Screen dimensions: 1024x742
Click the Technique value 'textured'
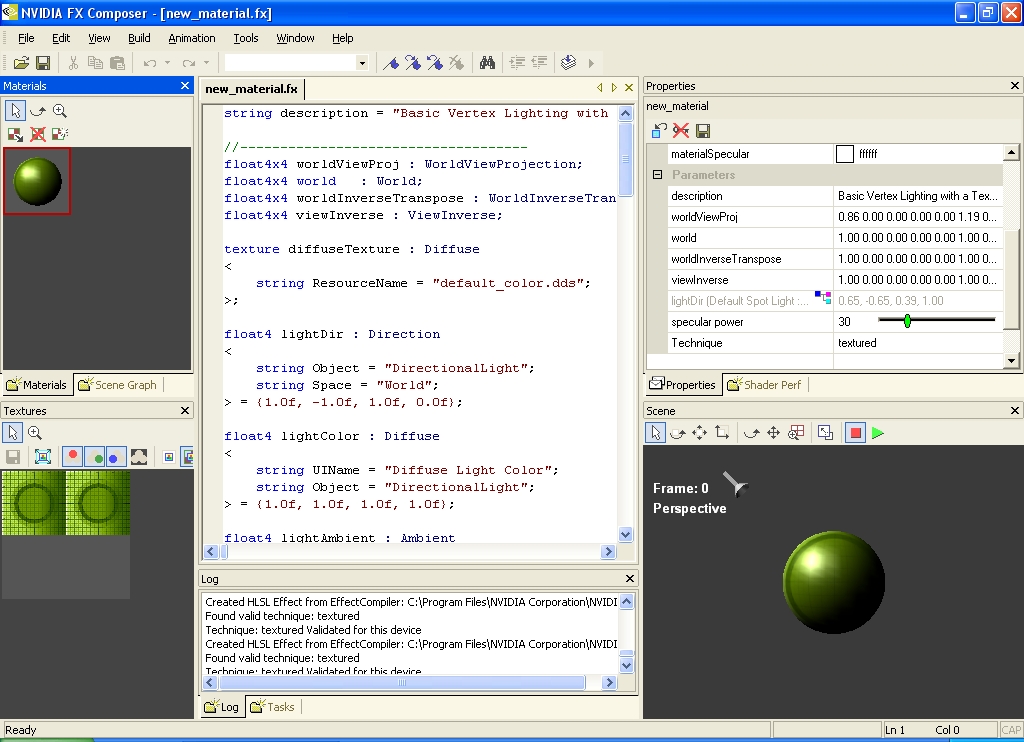pos(857,343)
